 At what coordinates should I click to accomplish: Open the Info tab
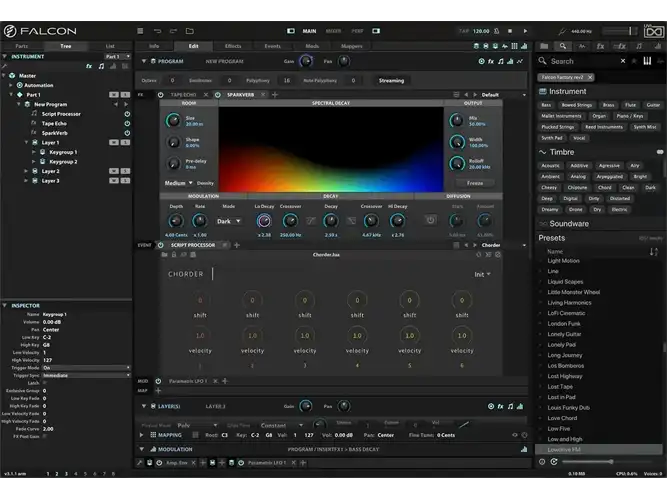coord(154,46)
